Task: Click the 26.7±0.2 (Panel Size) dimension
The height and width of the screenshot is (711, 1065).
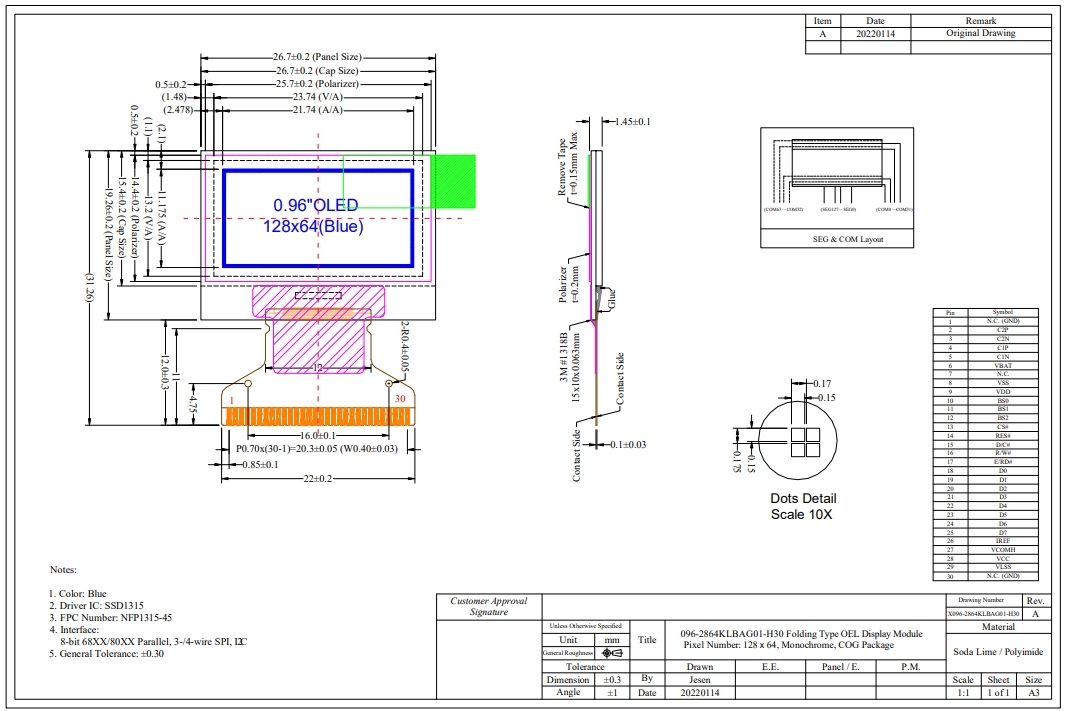Action: point(317,57)
